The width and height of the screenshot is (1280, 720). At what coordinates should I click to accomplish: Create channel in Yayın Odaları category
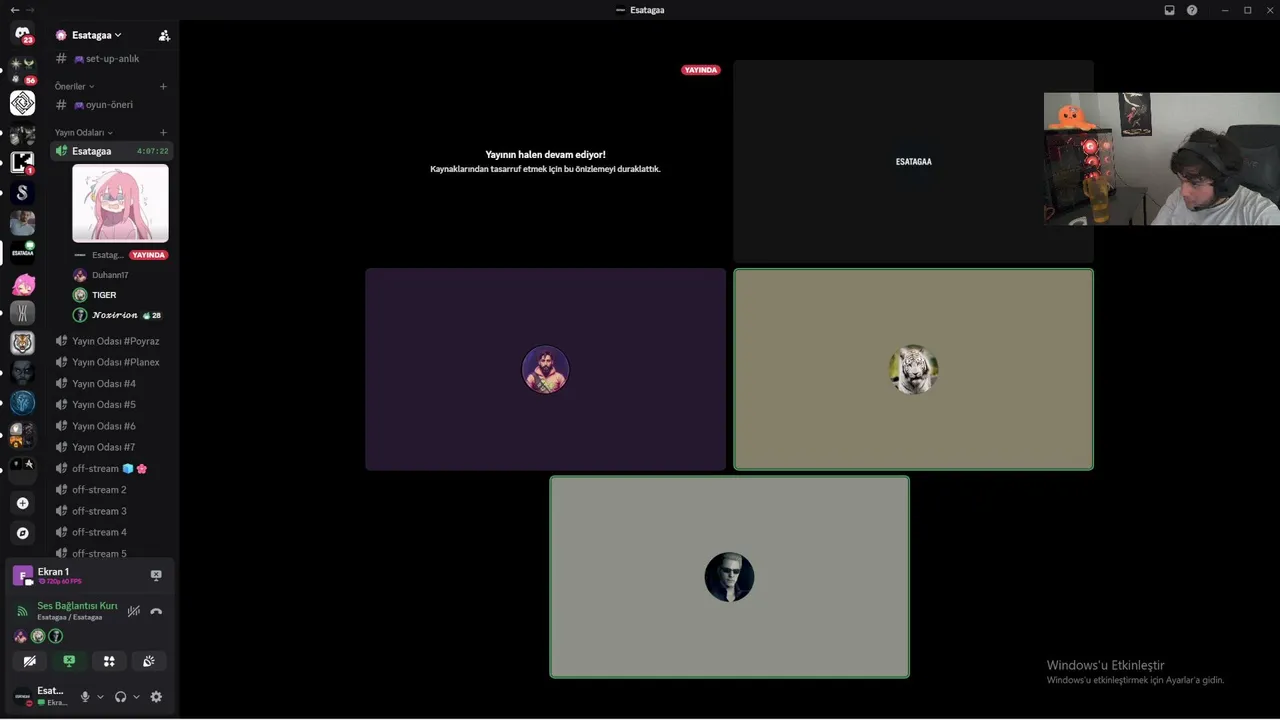tap(163, 132)
